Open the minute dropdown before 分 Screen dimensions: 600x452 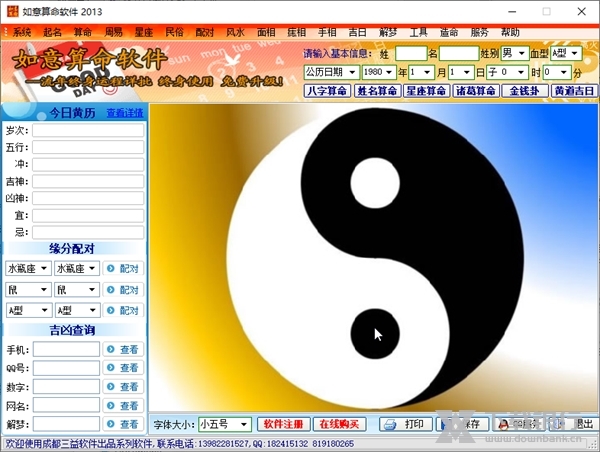click(x=557, y=72)
